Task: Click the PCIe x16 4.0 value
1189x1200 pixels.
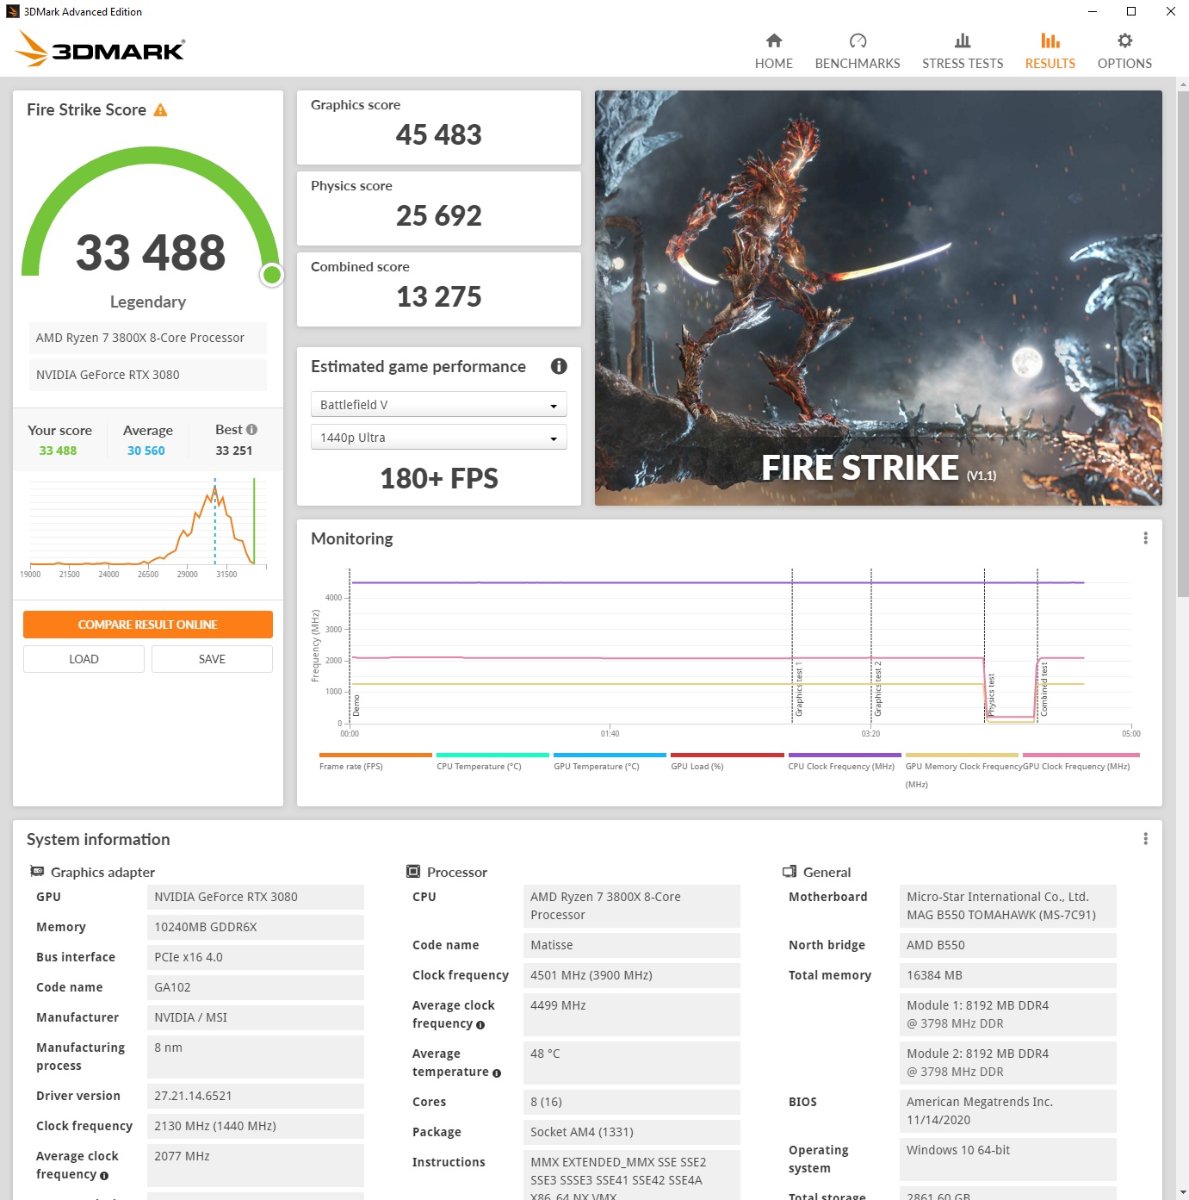Action: tap(255, 957)
